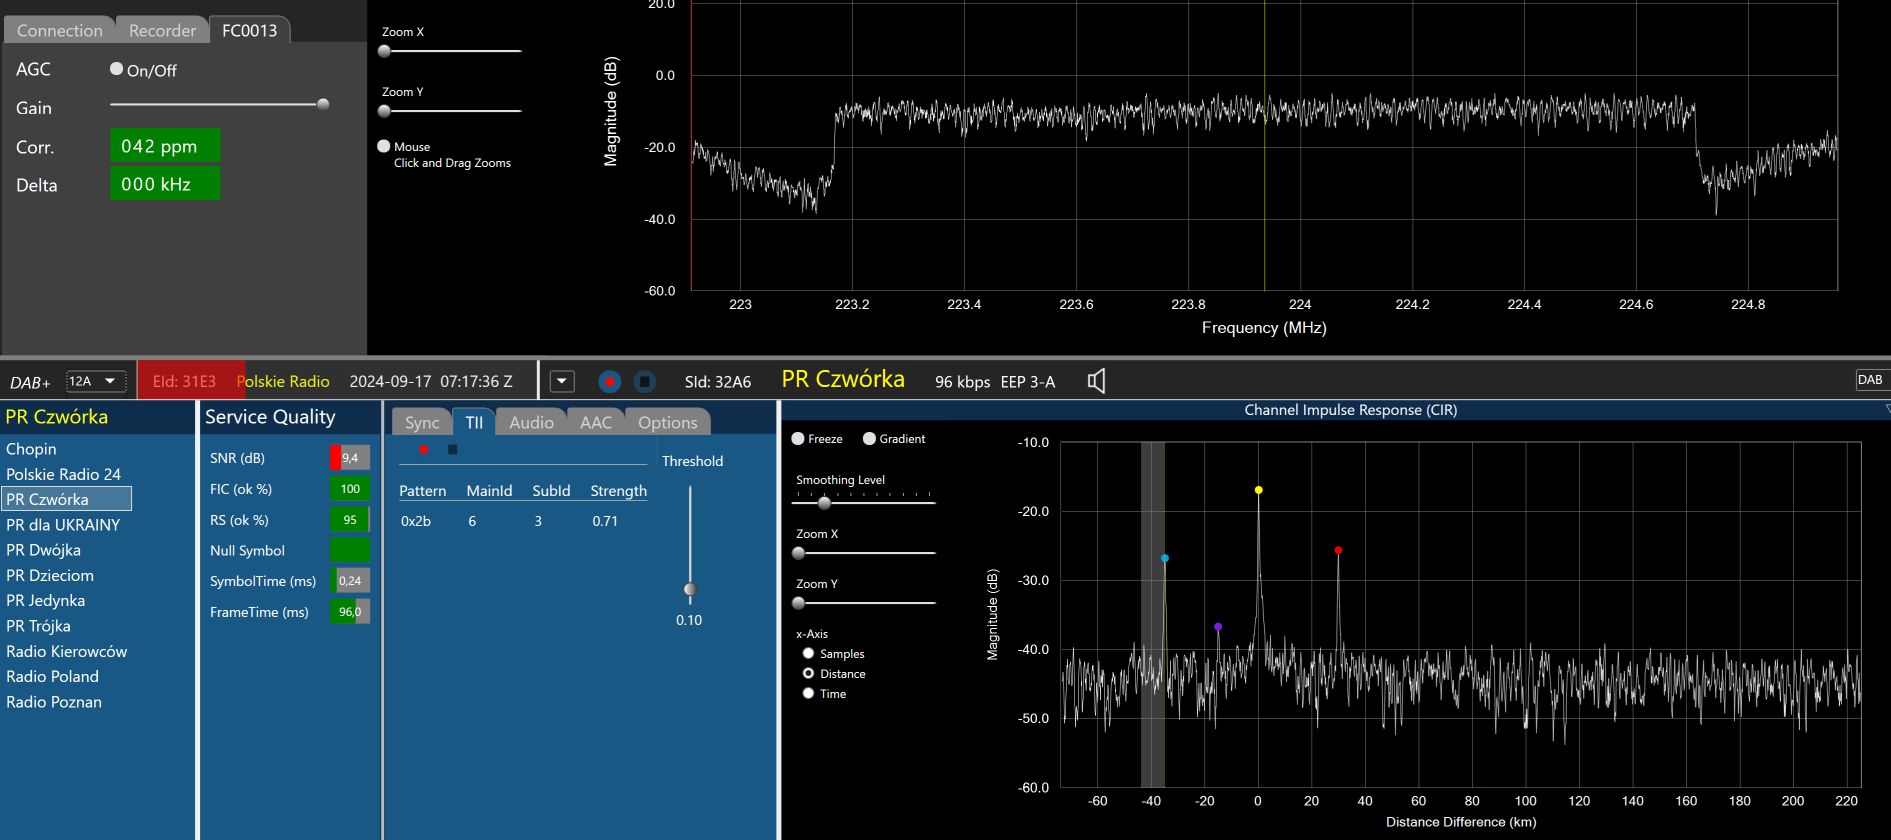The width and height of the screenshot is (1891, 840).
Task: Choose PR Trójka in the service list
Action: coord(38,626)
